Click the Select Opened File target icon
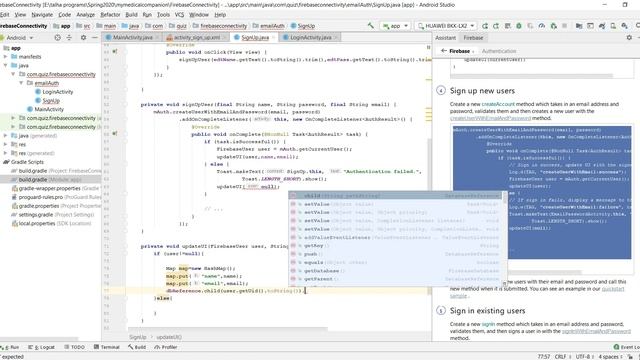640x360 pixels. click(x=58, y=38)
